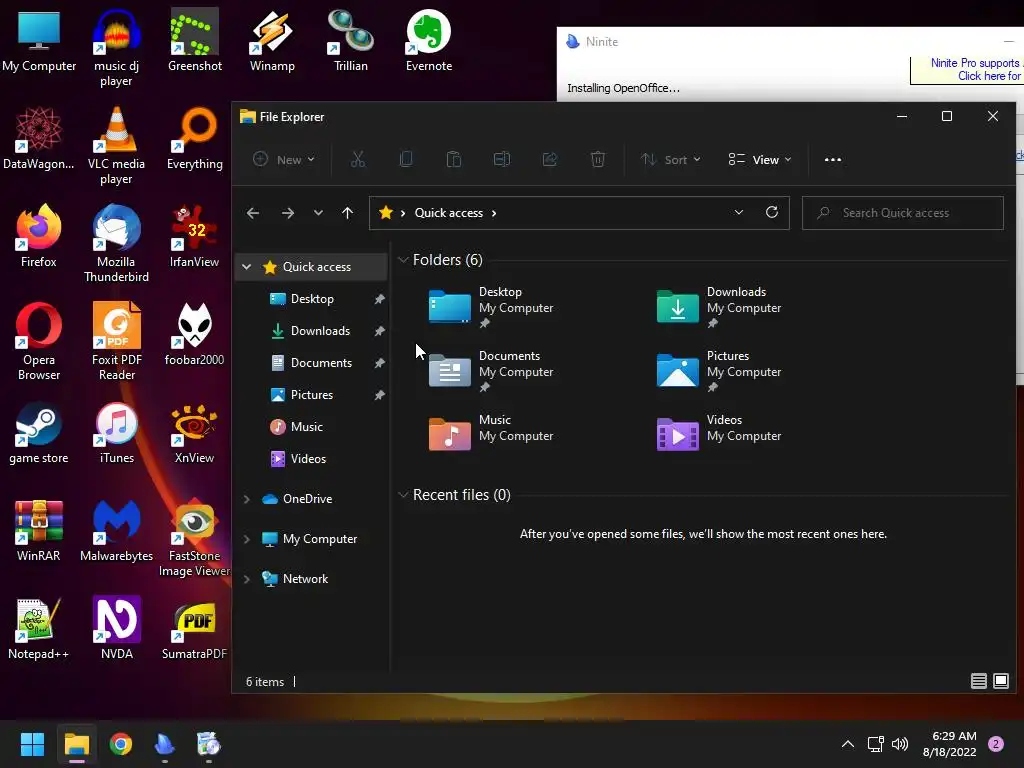Select the Videos folder tile
The width and height of the screenshot is (1024, 768).
[x=718, y=433]
